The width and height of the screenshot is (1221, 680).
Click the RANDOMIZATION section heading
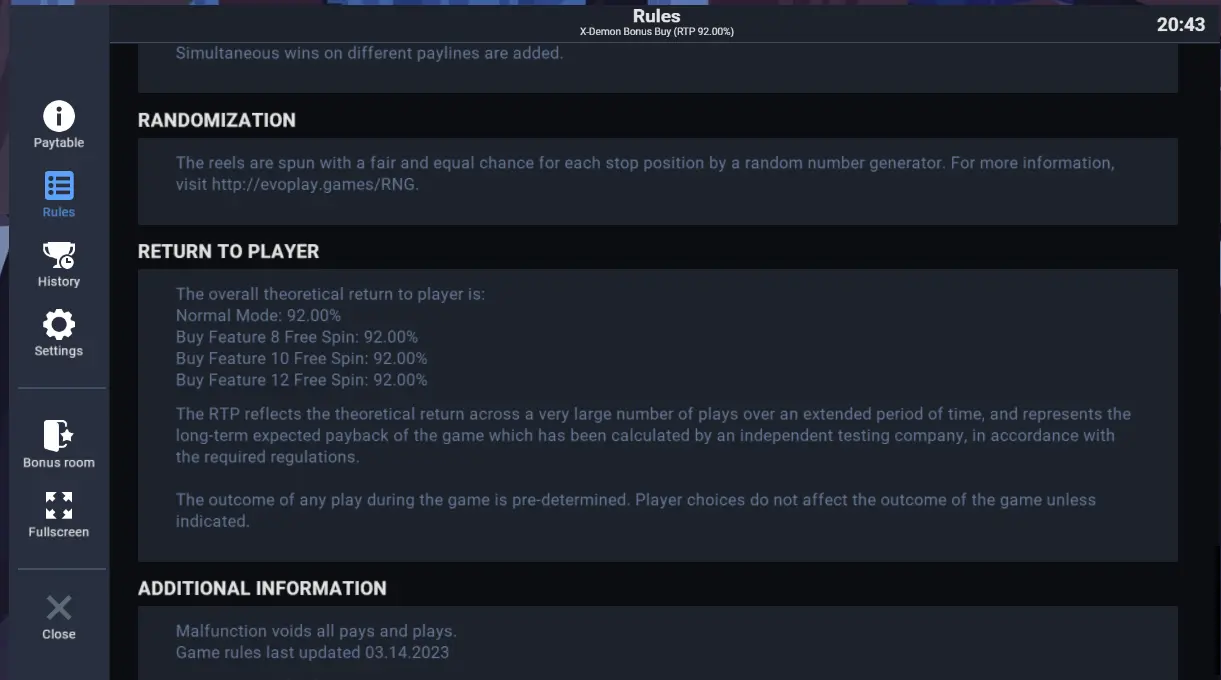click(217, 120)
